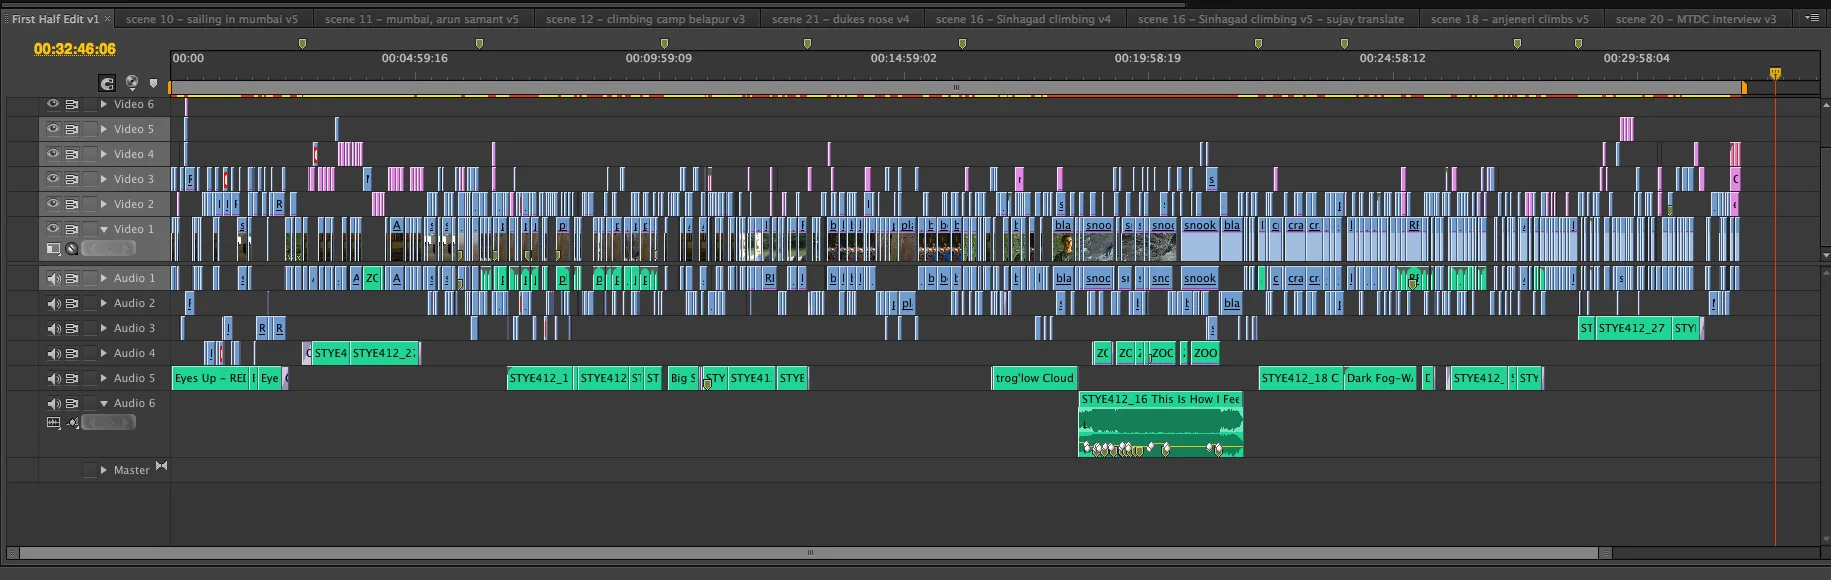Open Set Display Style for Audio 6
The height and width of the screenshot is (580, 1831).
pyautogui.click(x=54, y=423)
